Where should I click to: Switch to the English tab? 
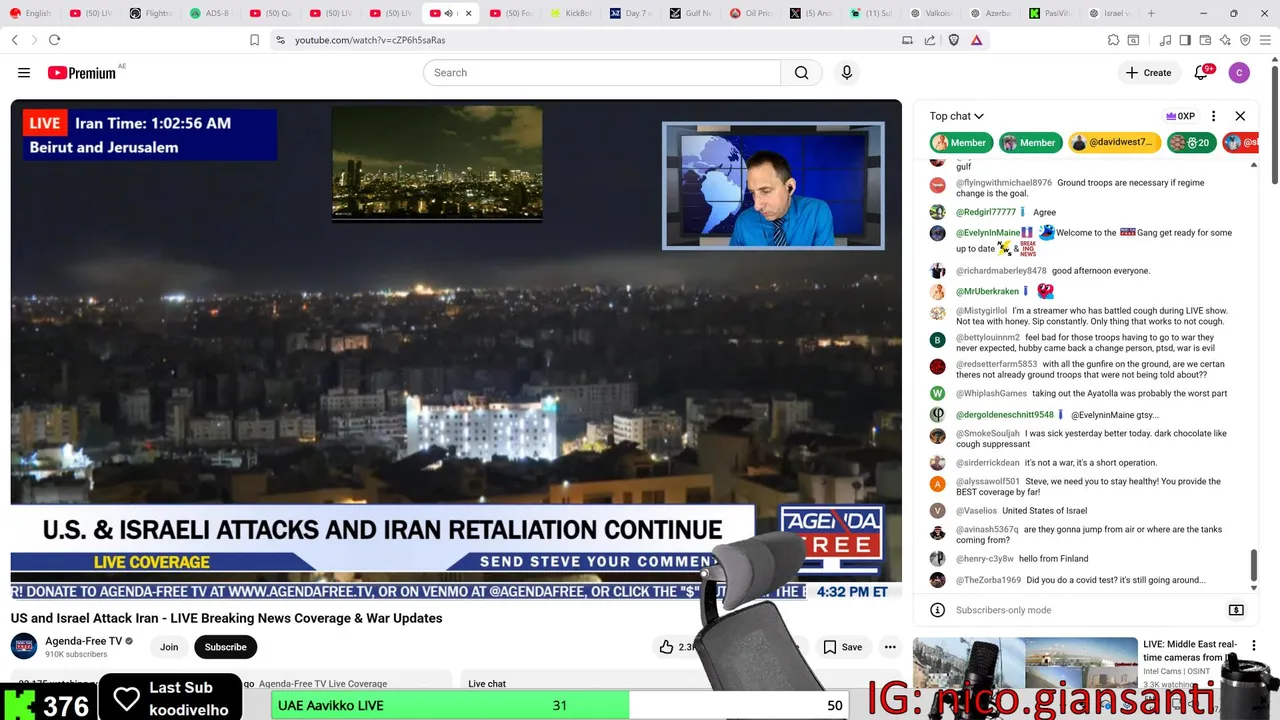point(31,13)
